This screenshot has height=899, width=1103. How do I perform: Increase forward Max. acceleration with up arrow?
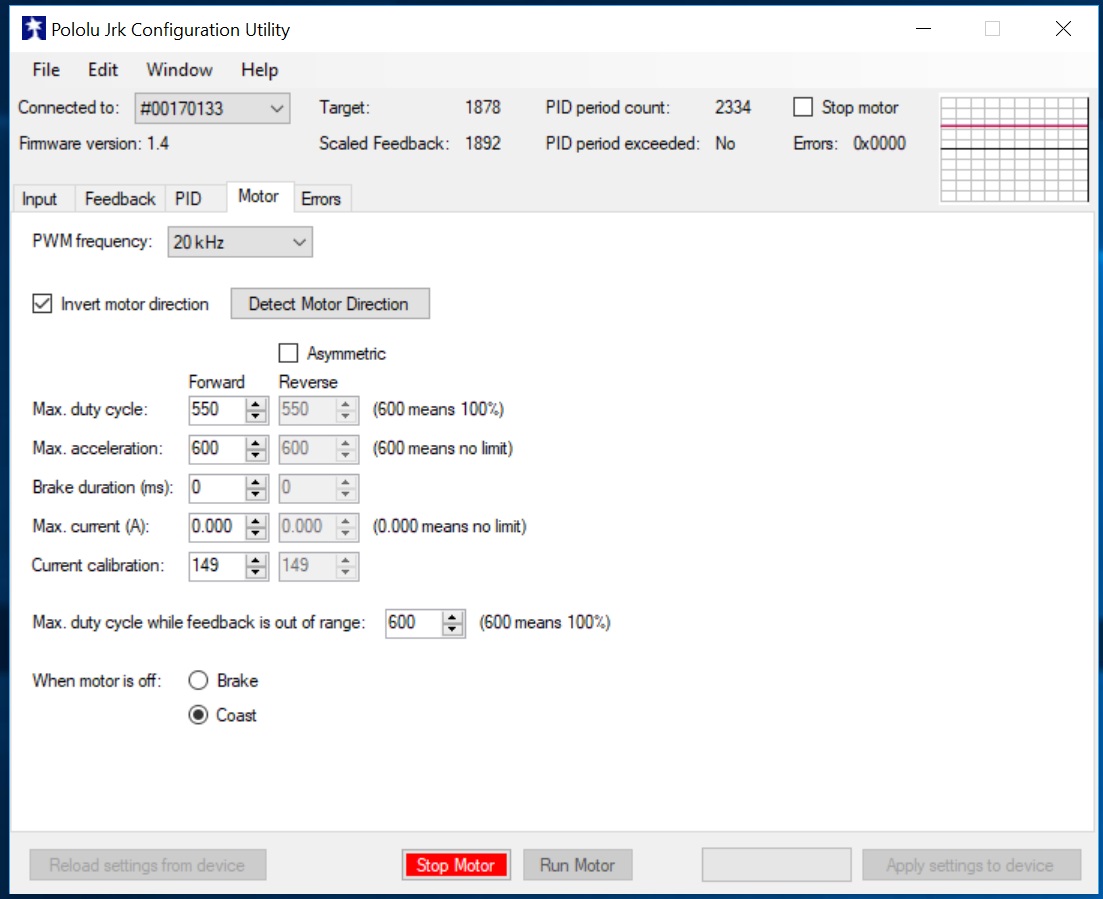click(x=256, y=443)
